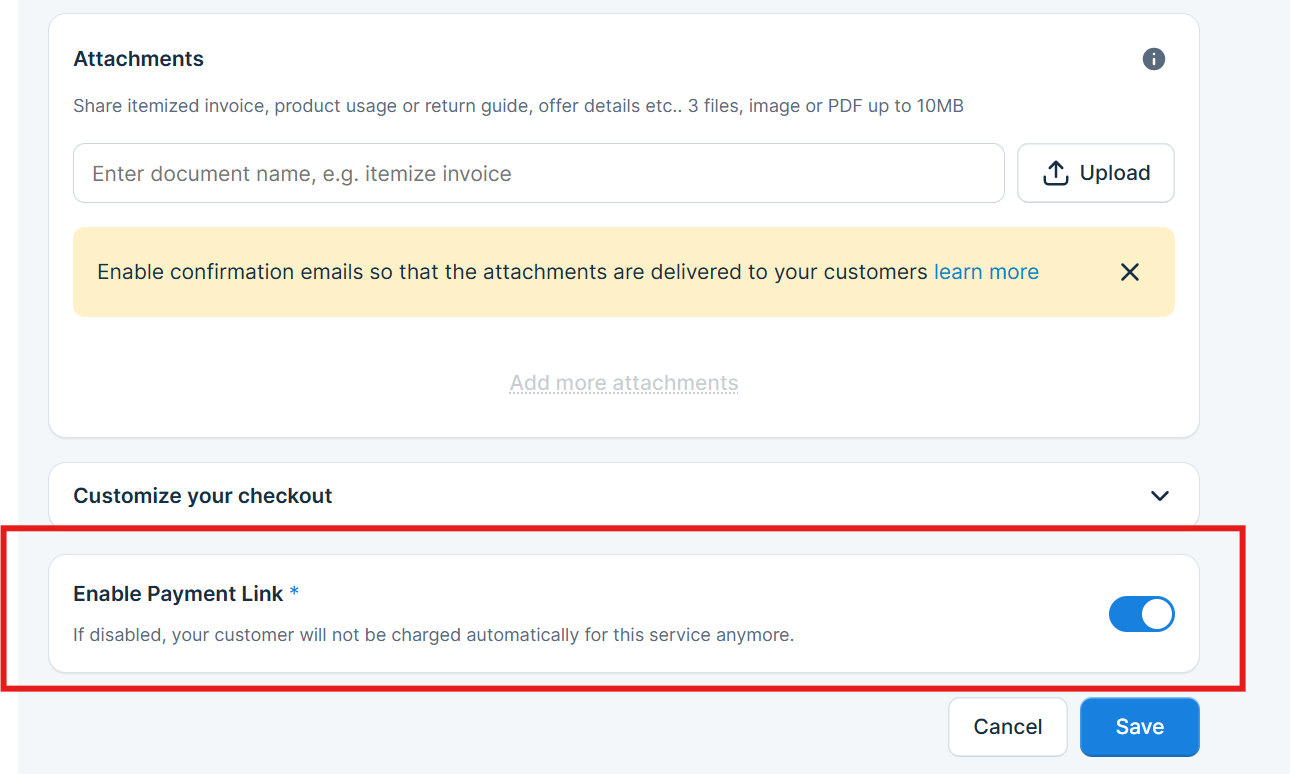Click the blank area left of Cancel
The image size is (1290, 774).
[x=500, y=727]
